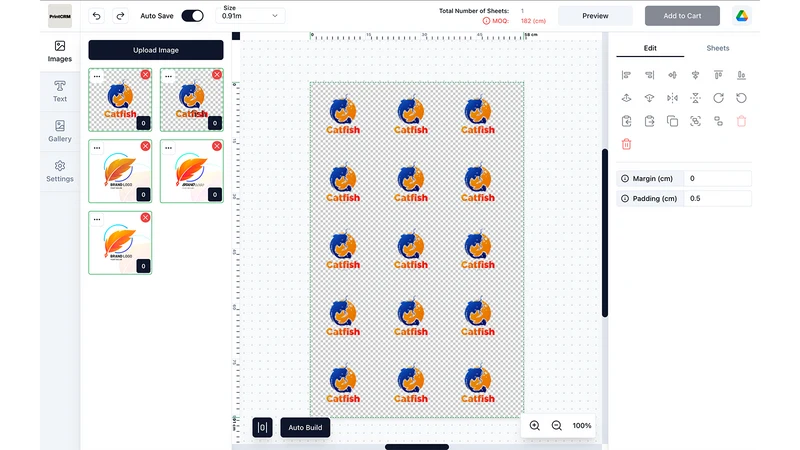Open options menu on left Catfish thumbnail

[97, 77]
